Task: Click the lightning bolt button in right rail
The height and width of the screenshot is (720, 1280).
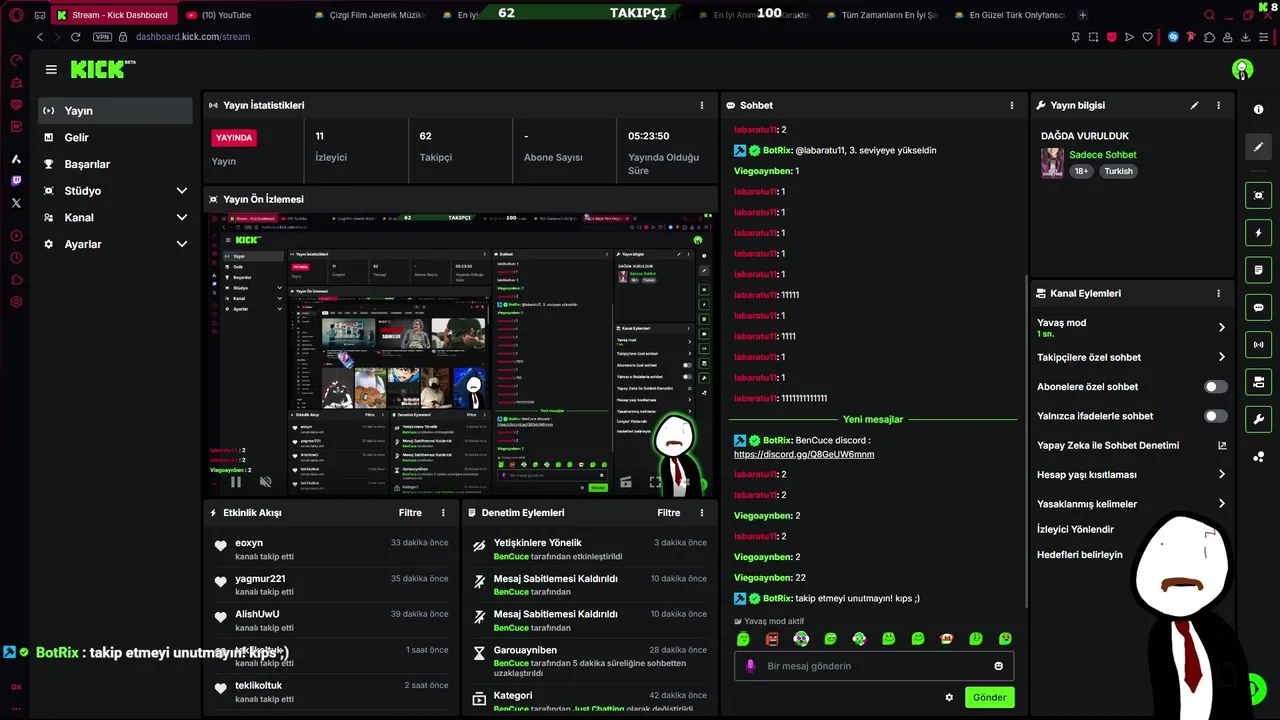Action: click(x=1258, y=233)
